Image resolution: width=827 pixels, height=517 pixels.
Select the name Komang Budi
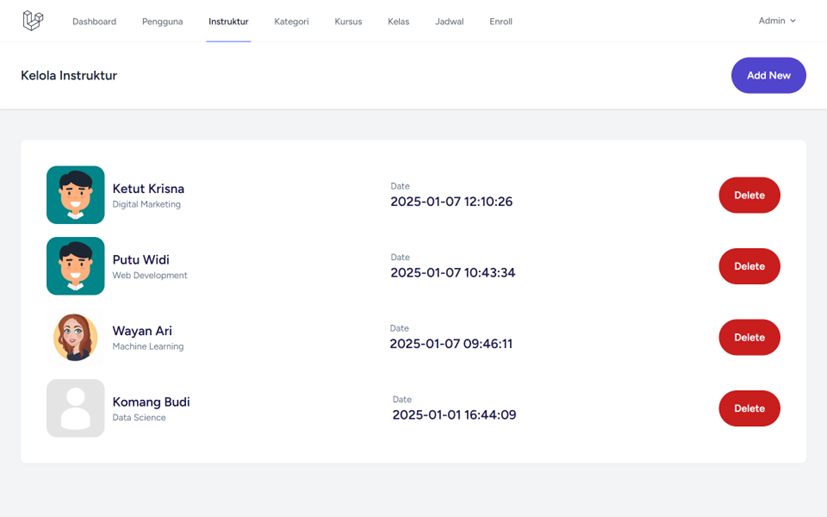click(x=151, y=402)
